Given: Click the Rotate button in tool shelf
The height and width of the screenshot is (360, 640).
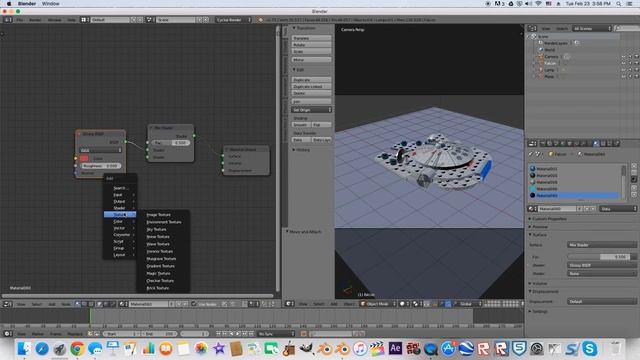Looking at the screenshot, I should 311,44.
